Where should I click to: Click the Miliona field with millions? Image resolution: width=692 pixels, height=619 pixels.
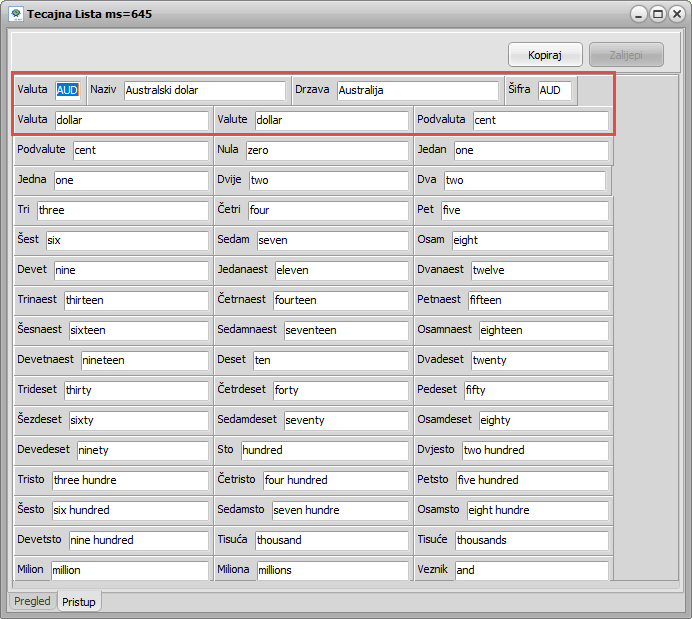pos(332,570)
